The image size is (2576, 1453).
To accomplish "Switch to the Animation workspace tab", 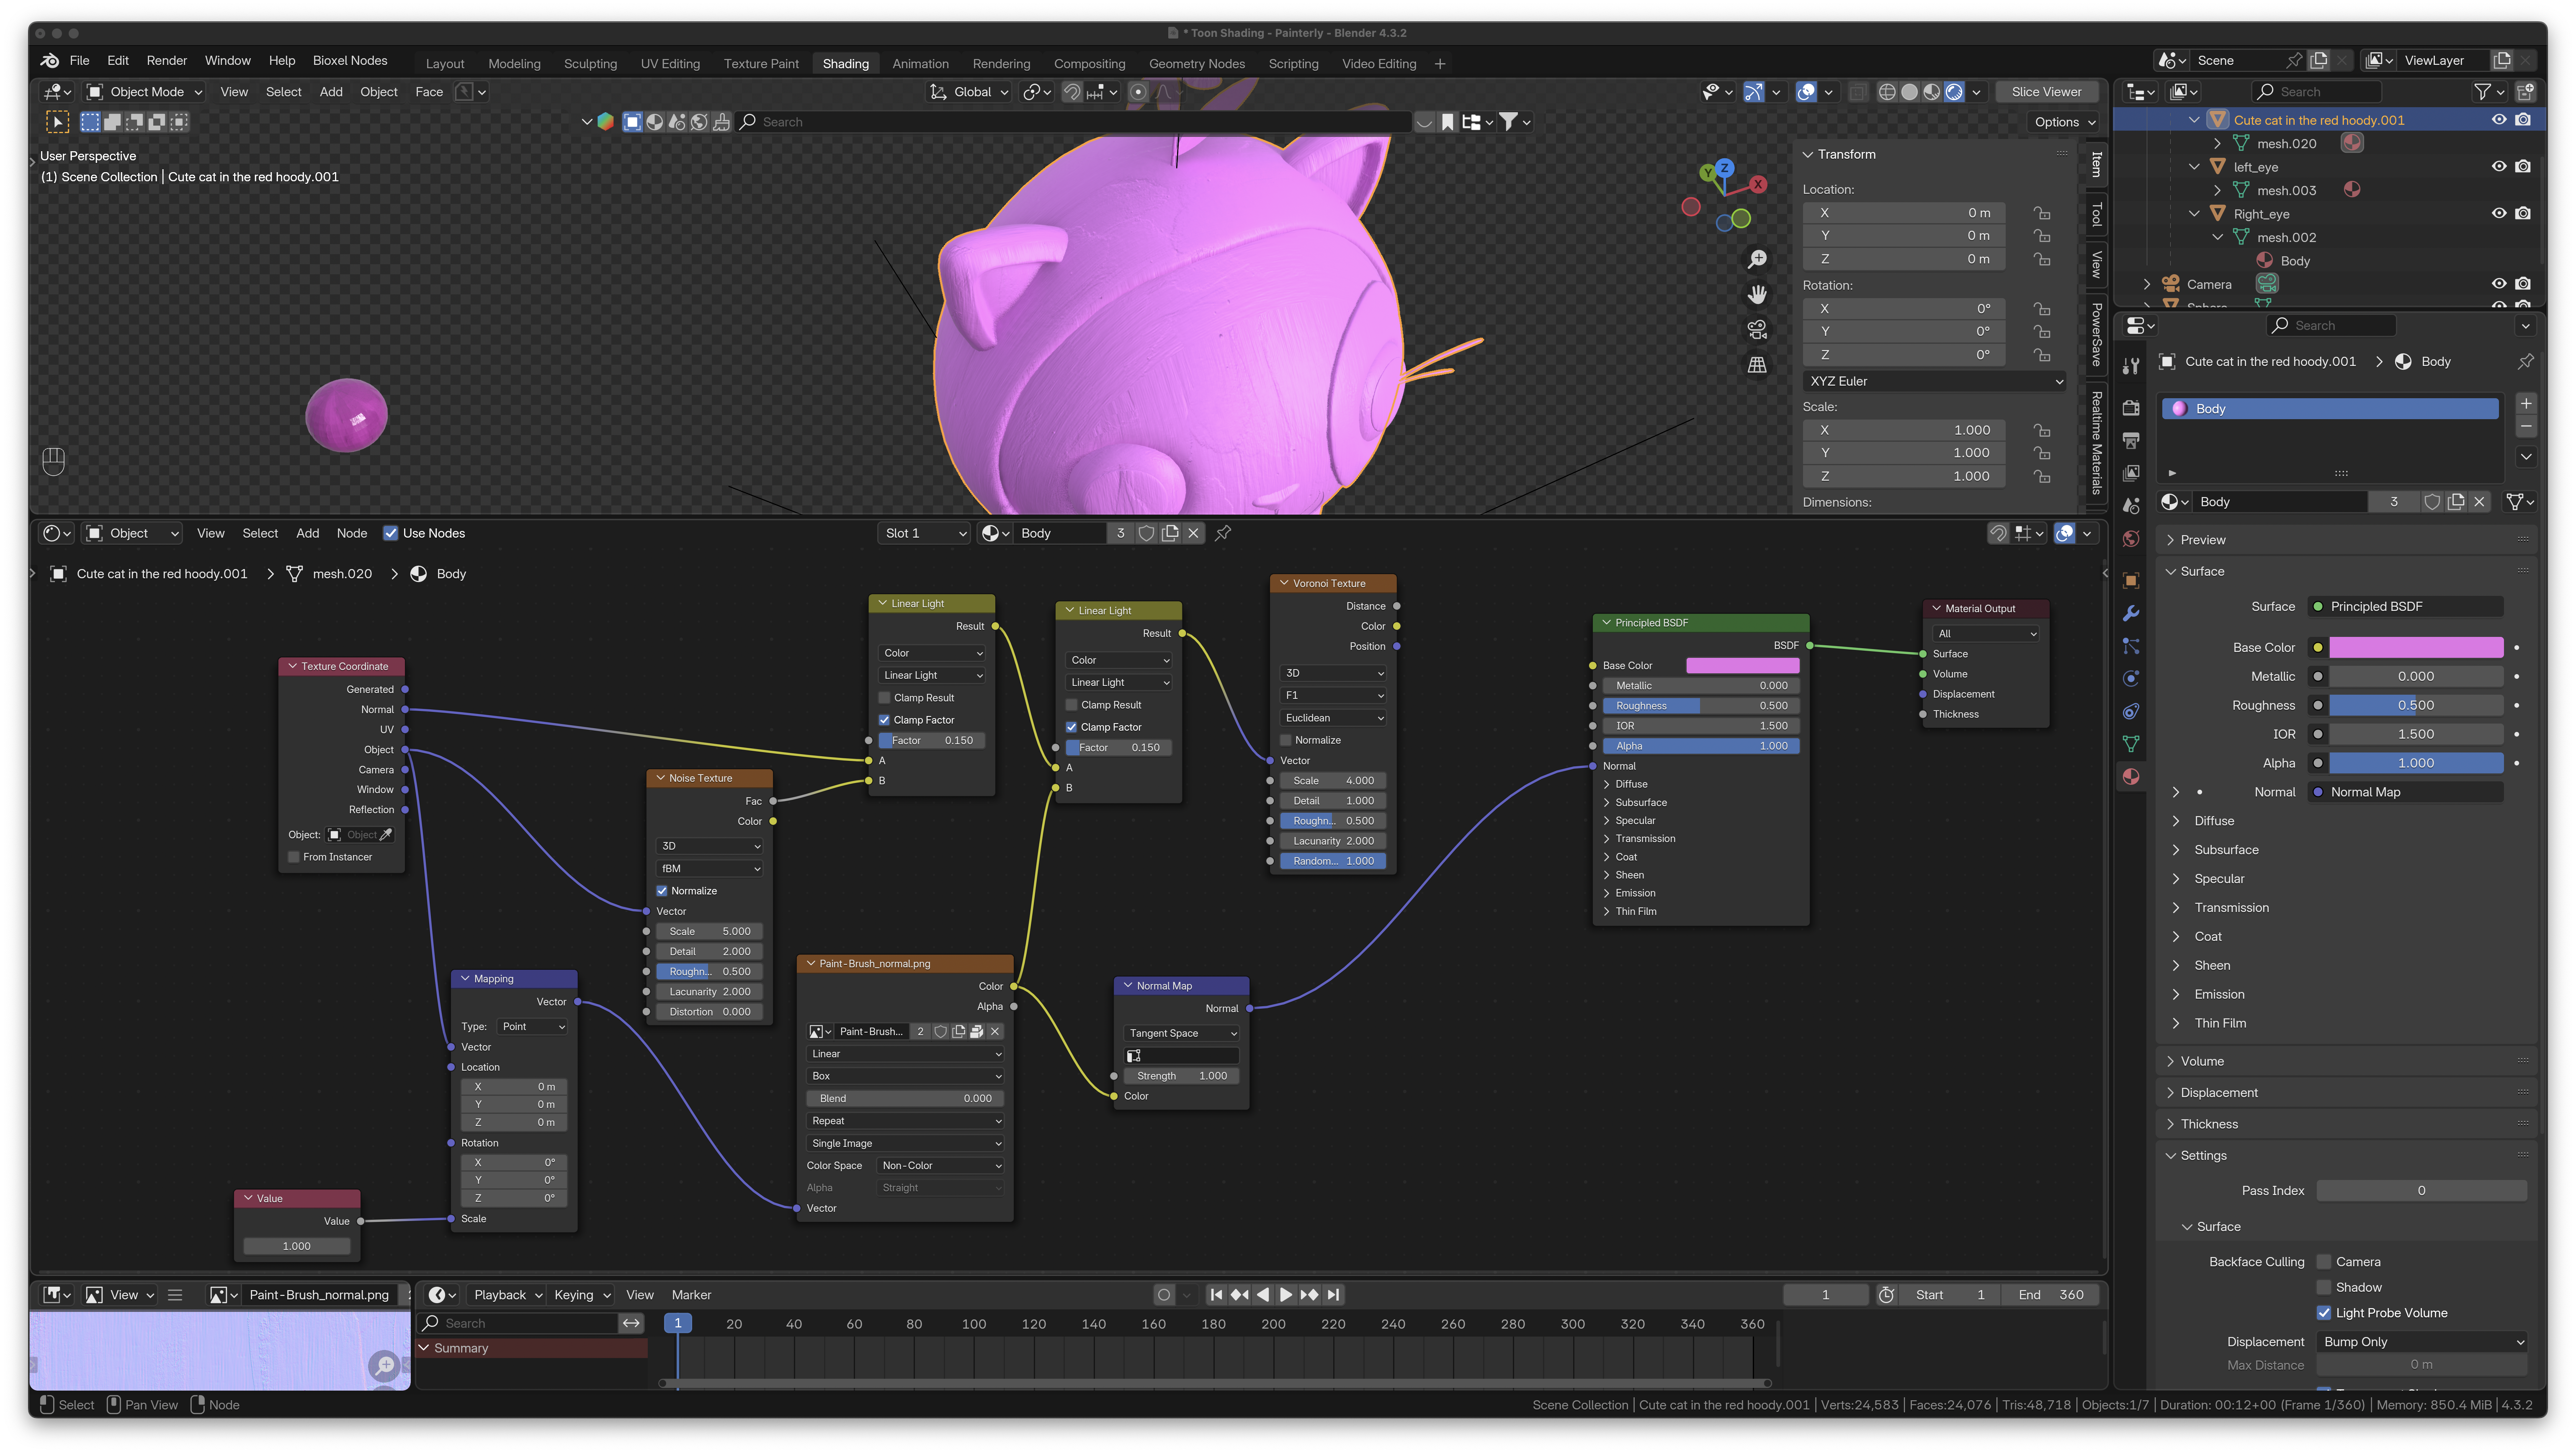I will click(x=920, y=64).
